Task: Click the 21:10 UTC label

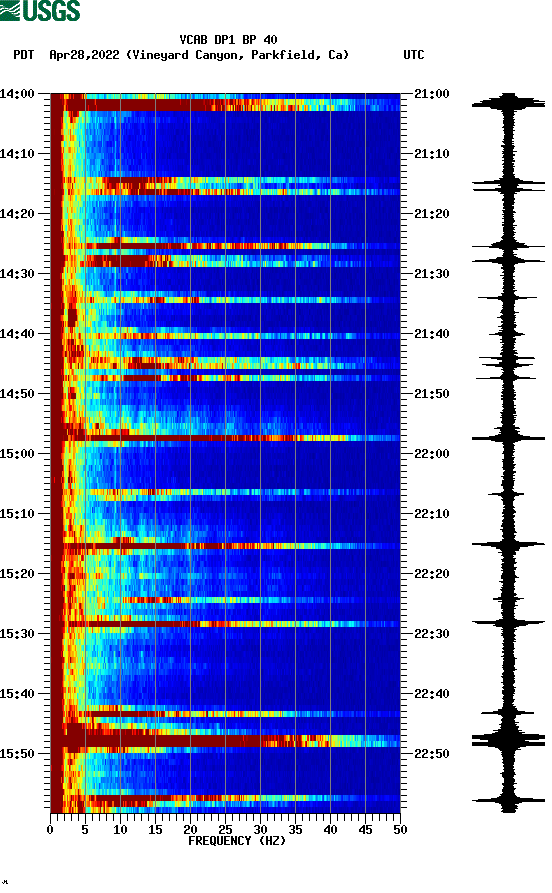Action: 432,154
